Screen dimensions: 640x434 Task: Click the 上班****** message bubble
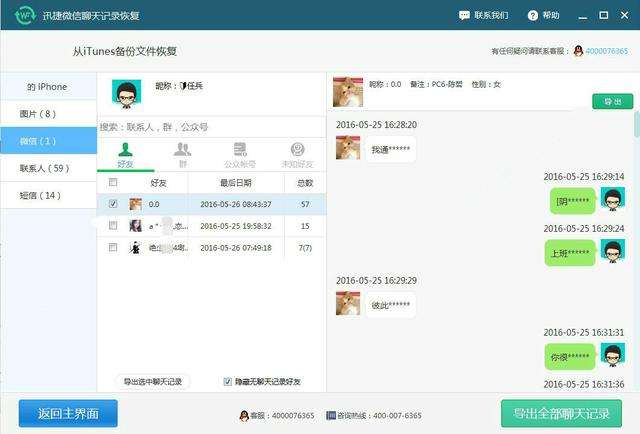pyautogui.click(x=570, y=253)
